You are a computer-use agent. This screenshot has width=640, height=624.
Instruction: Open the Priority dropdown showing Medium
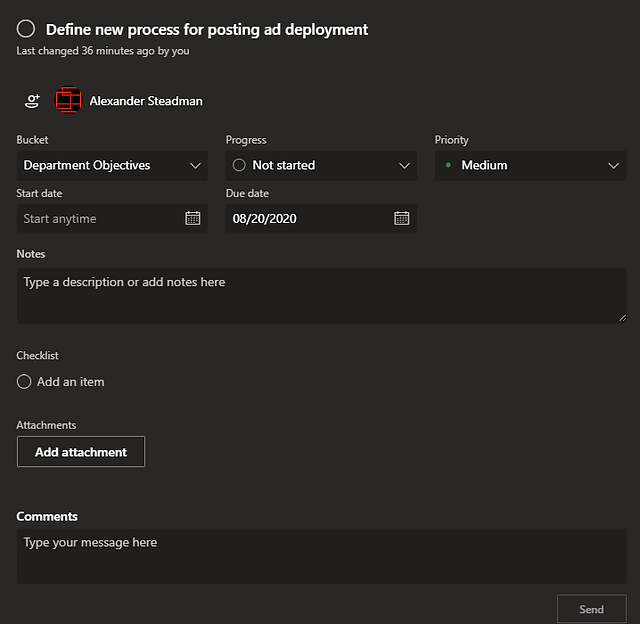click(x=530, y=166)
